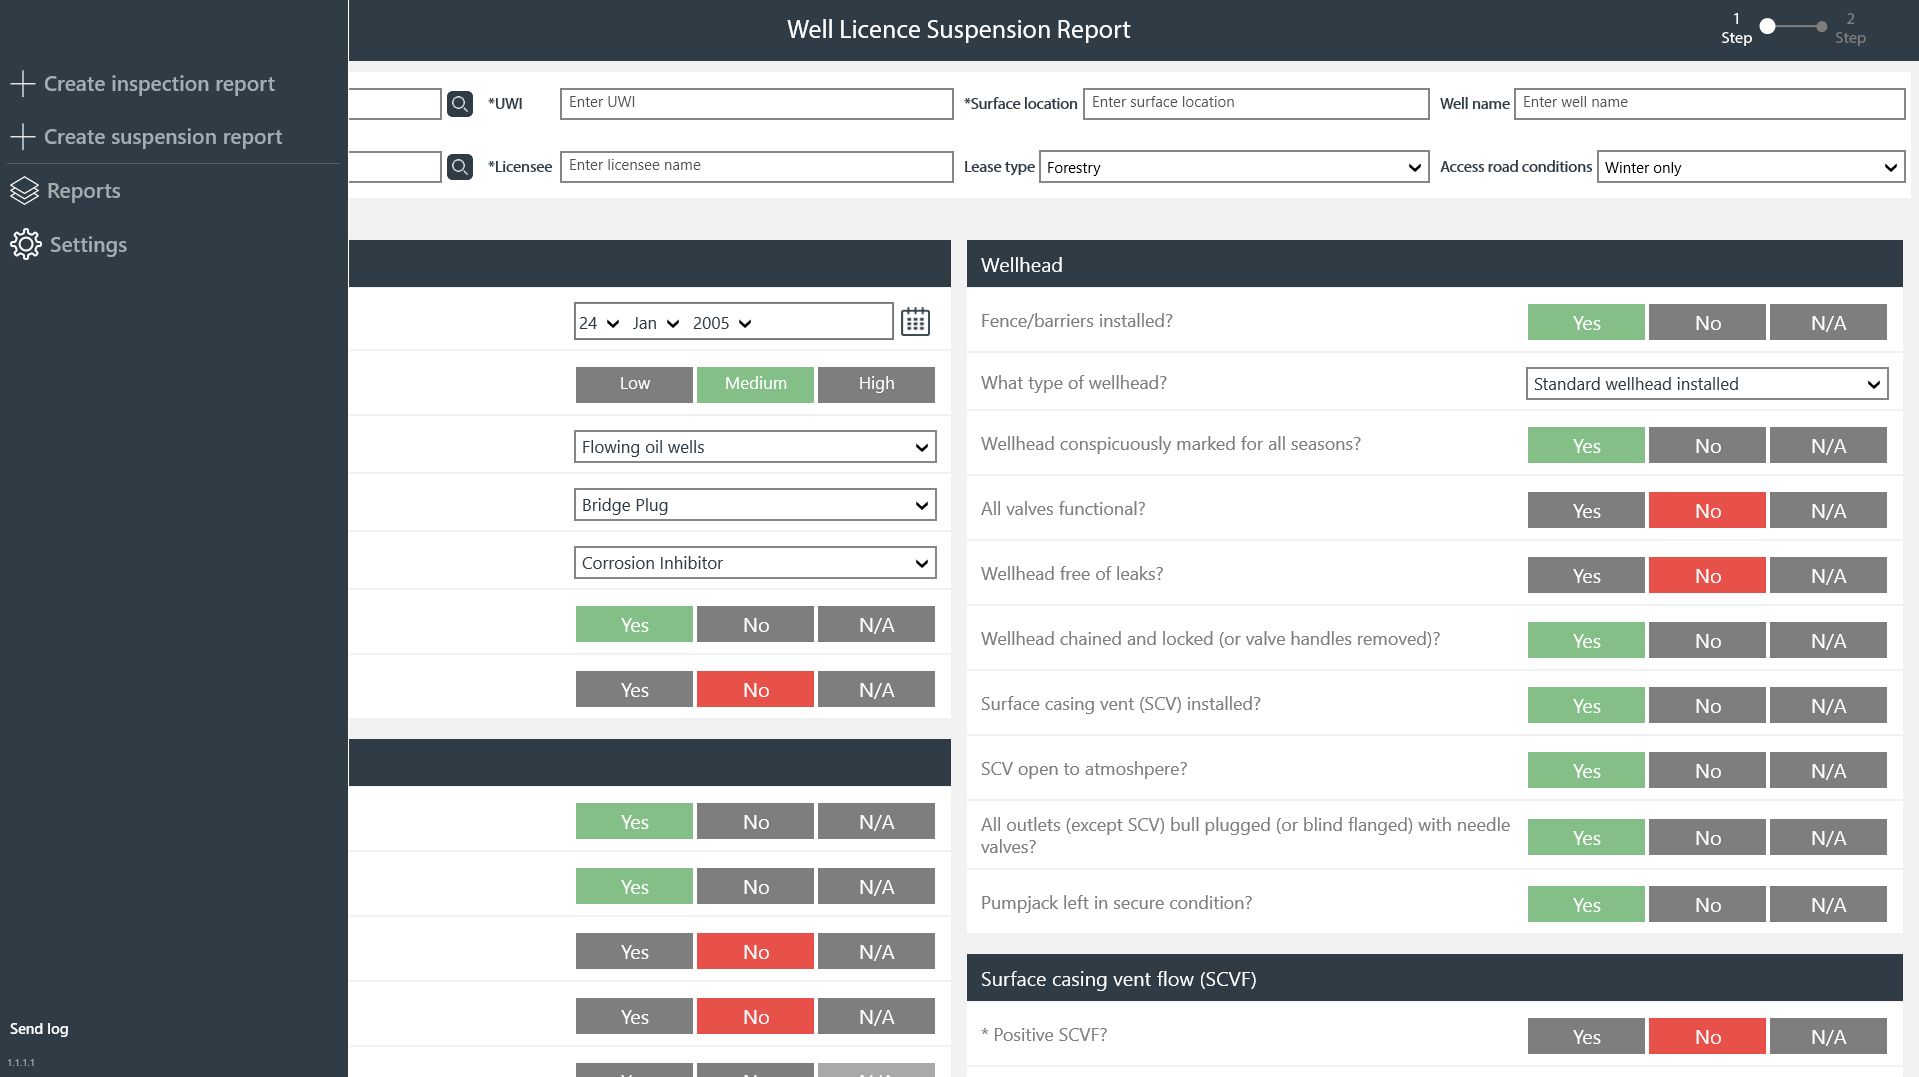Click the search icon beside UWI field

point(460,104)
